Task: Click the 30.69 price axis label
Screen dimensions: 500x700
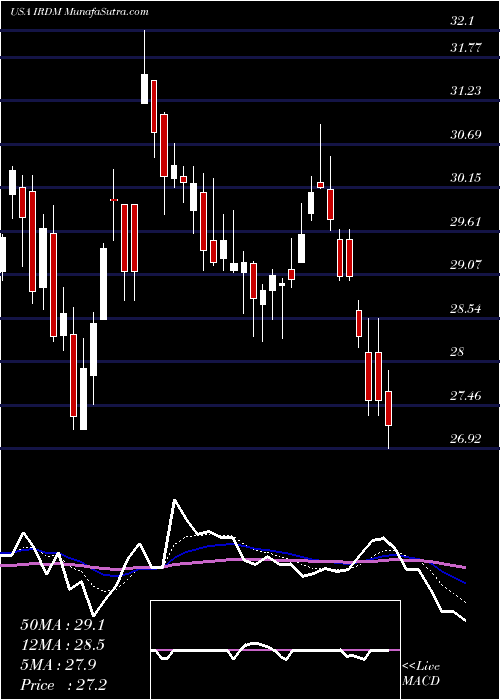Action: tap(466, 134)
